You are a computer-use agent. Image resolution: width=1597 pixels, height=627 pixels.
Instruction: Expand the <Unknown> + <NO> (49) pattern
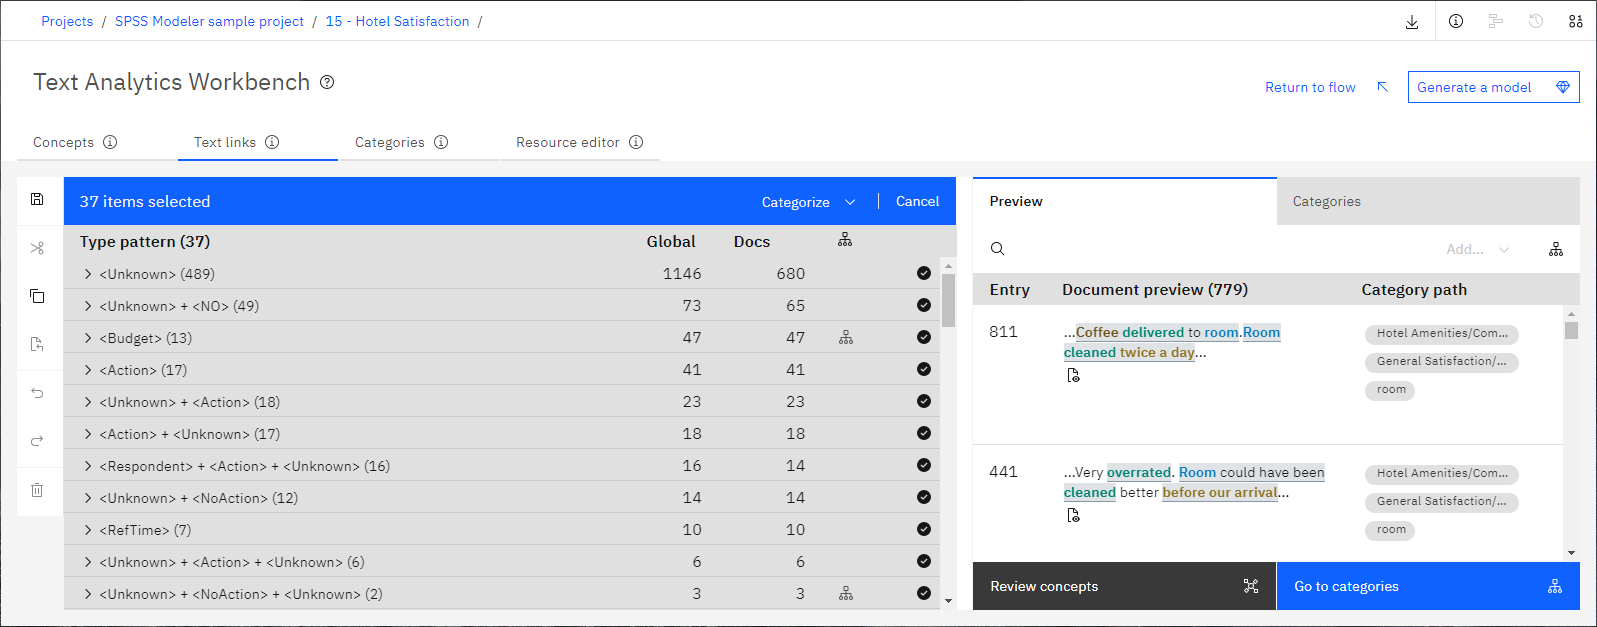(88, 306)
